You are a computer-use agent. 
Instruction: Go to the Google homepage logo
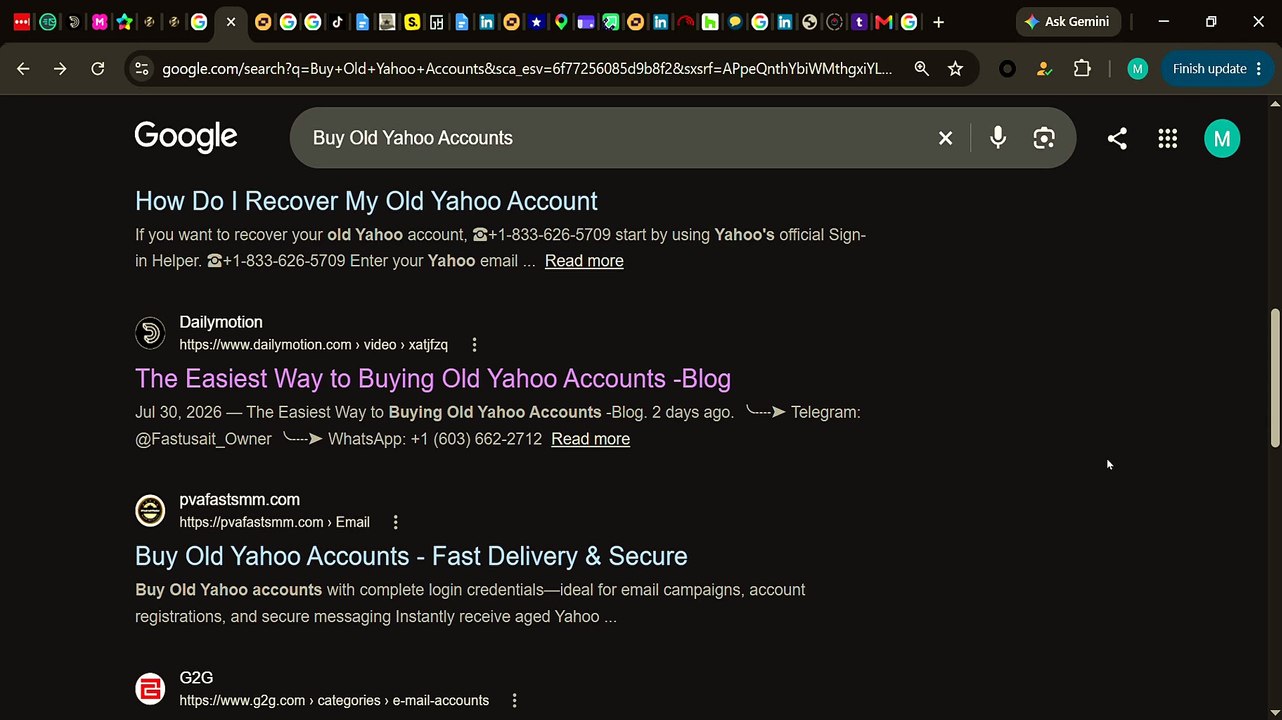tap(186, 137)
